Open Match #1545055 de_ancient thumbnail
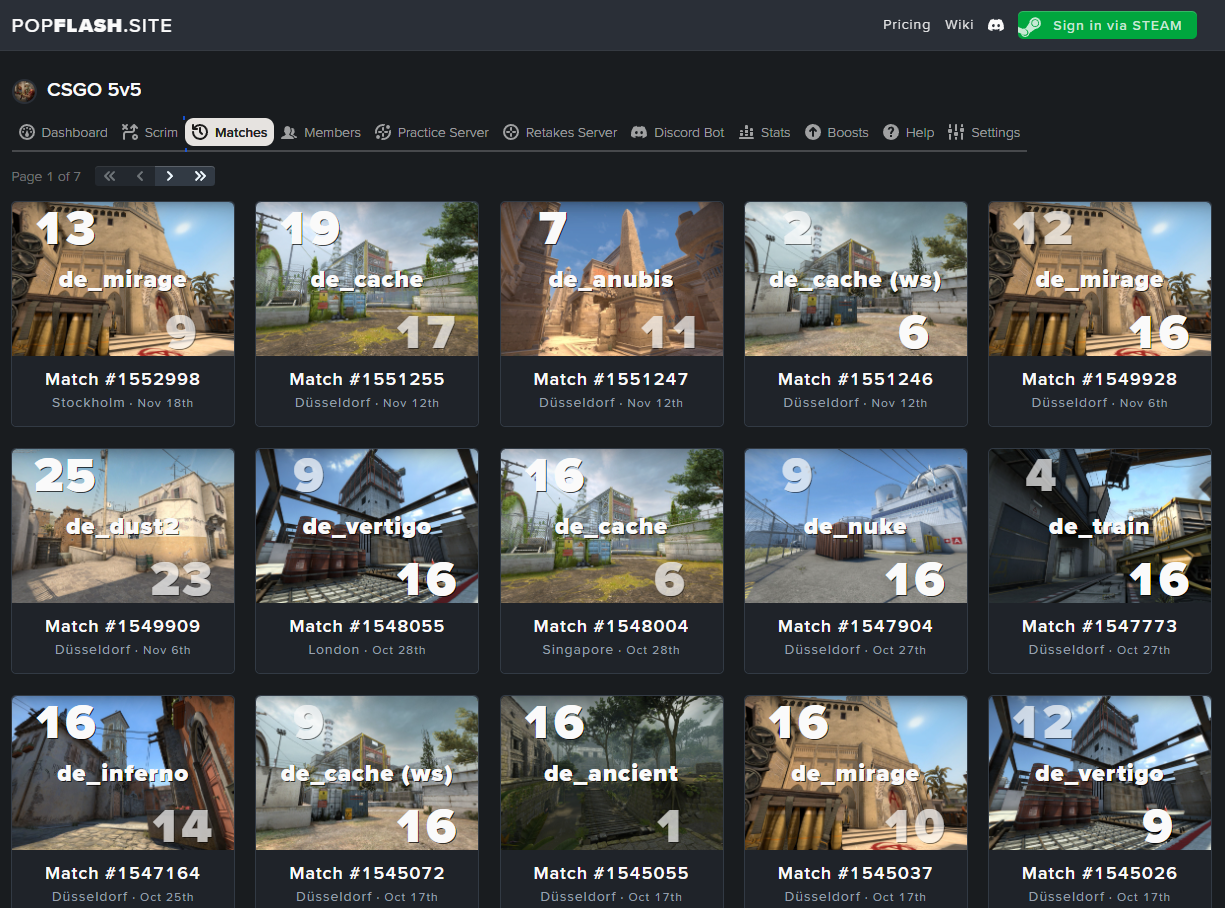Screen dimensions: 1225x908 [611, 773]
